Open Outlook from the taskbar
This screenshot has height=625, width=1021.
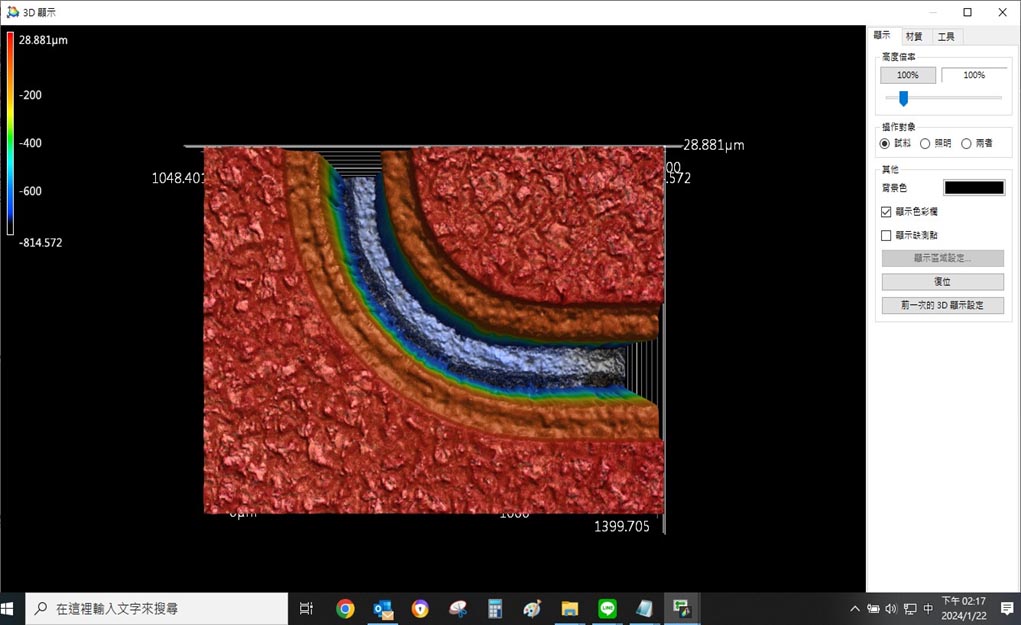point(382,608)
